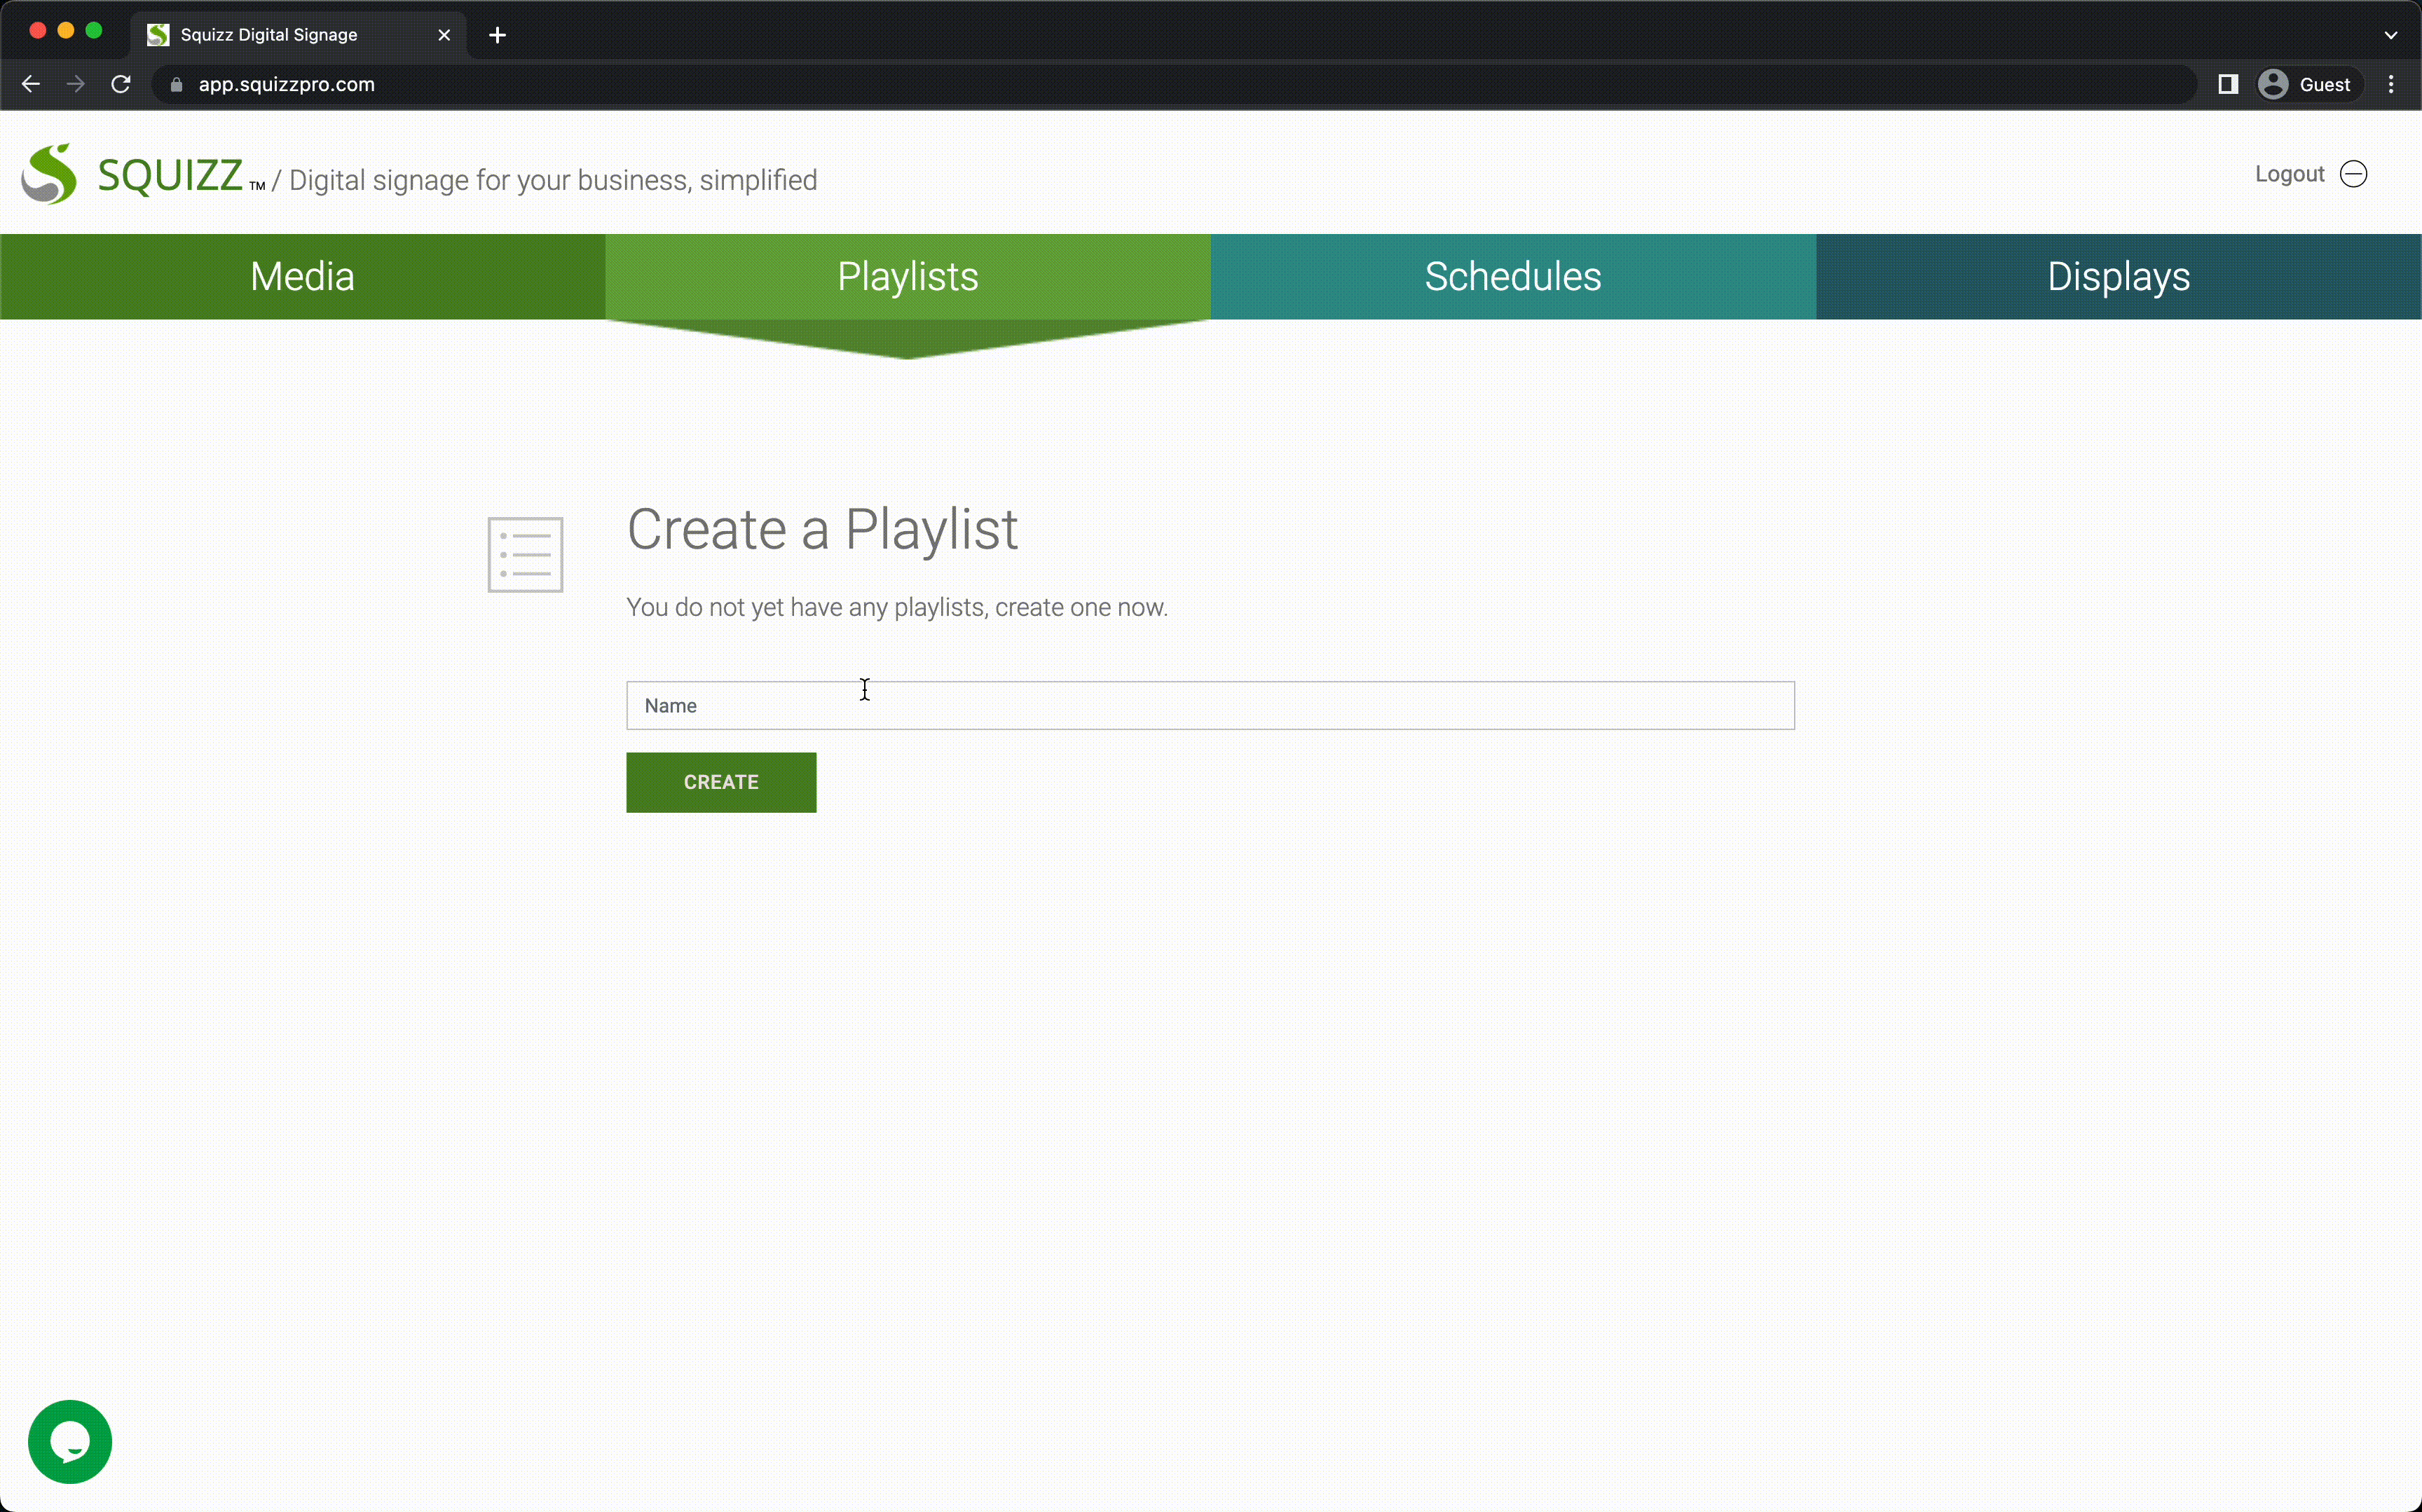Viewport: 2422px width, 1512px height.
Task: Focus the playlist Name input field
Action: click(1210, 706)
